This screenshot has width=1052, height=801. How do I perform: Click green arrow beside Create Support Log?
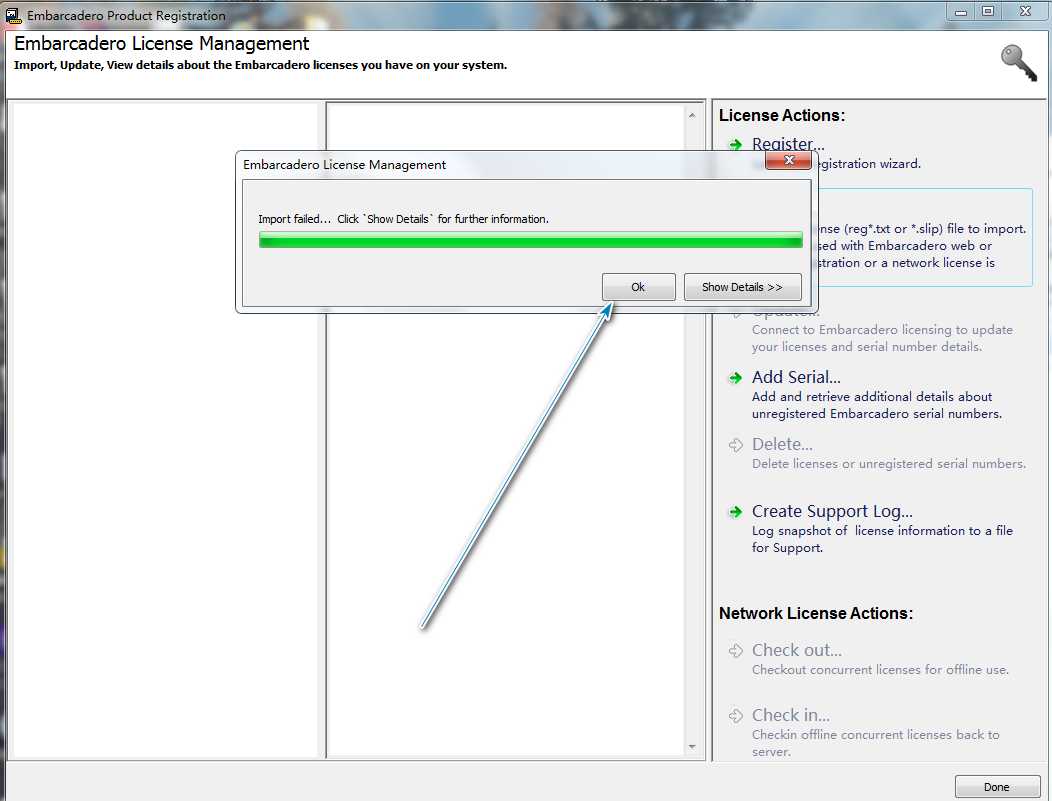[x=736, y=512]
